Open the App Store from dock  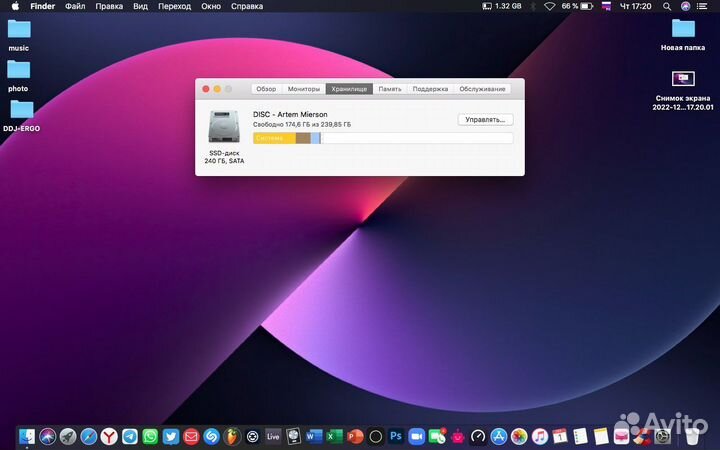(x=499, y=436)
